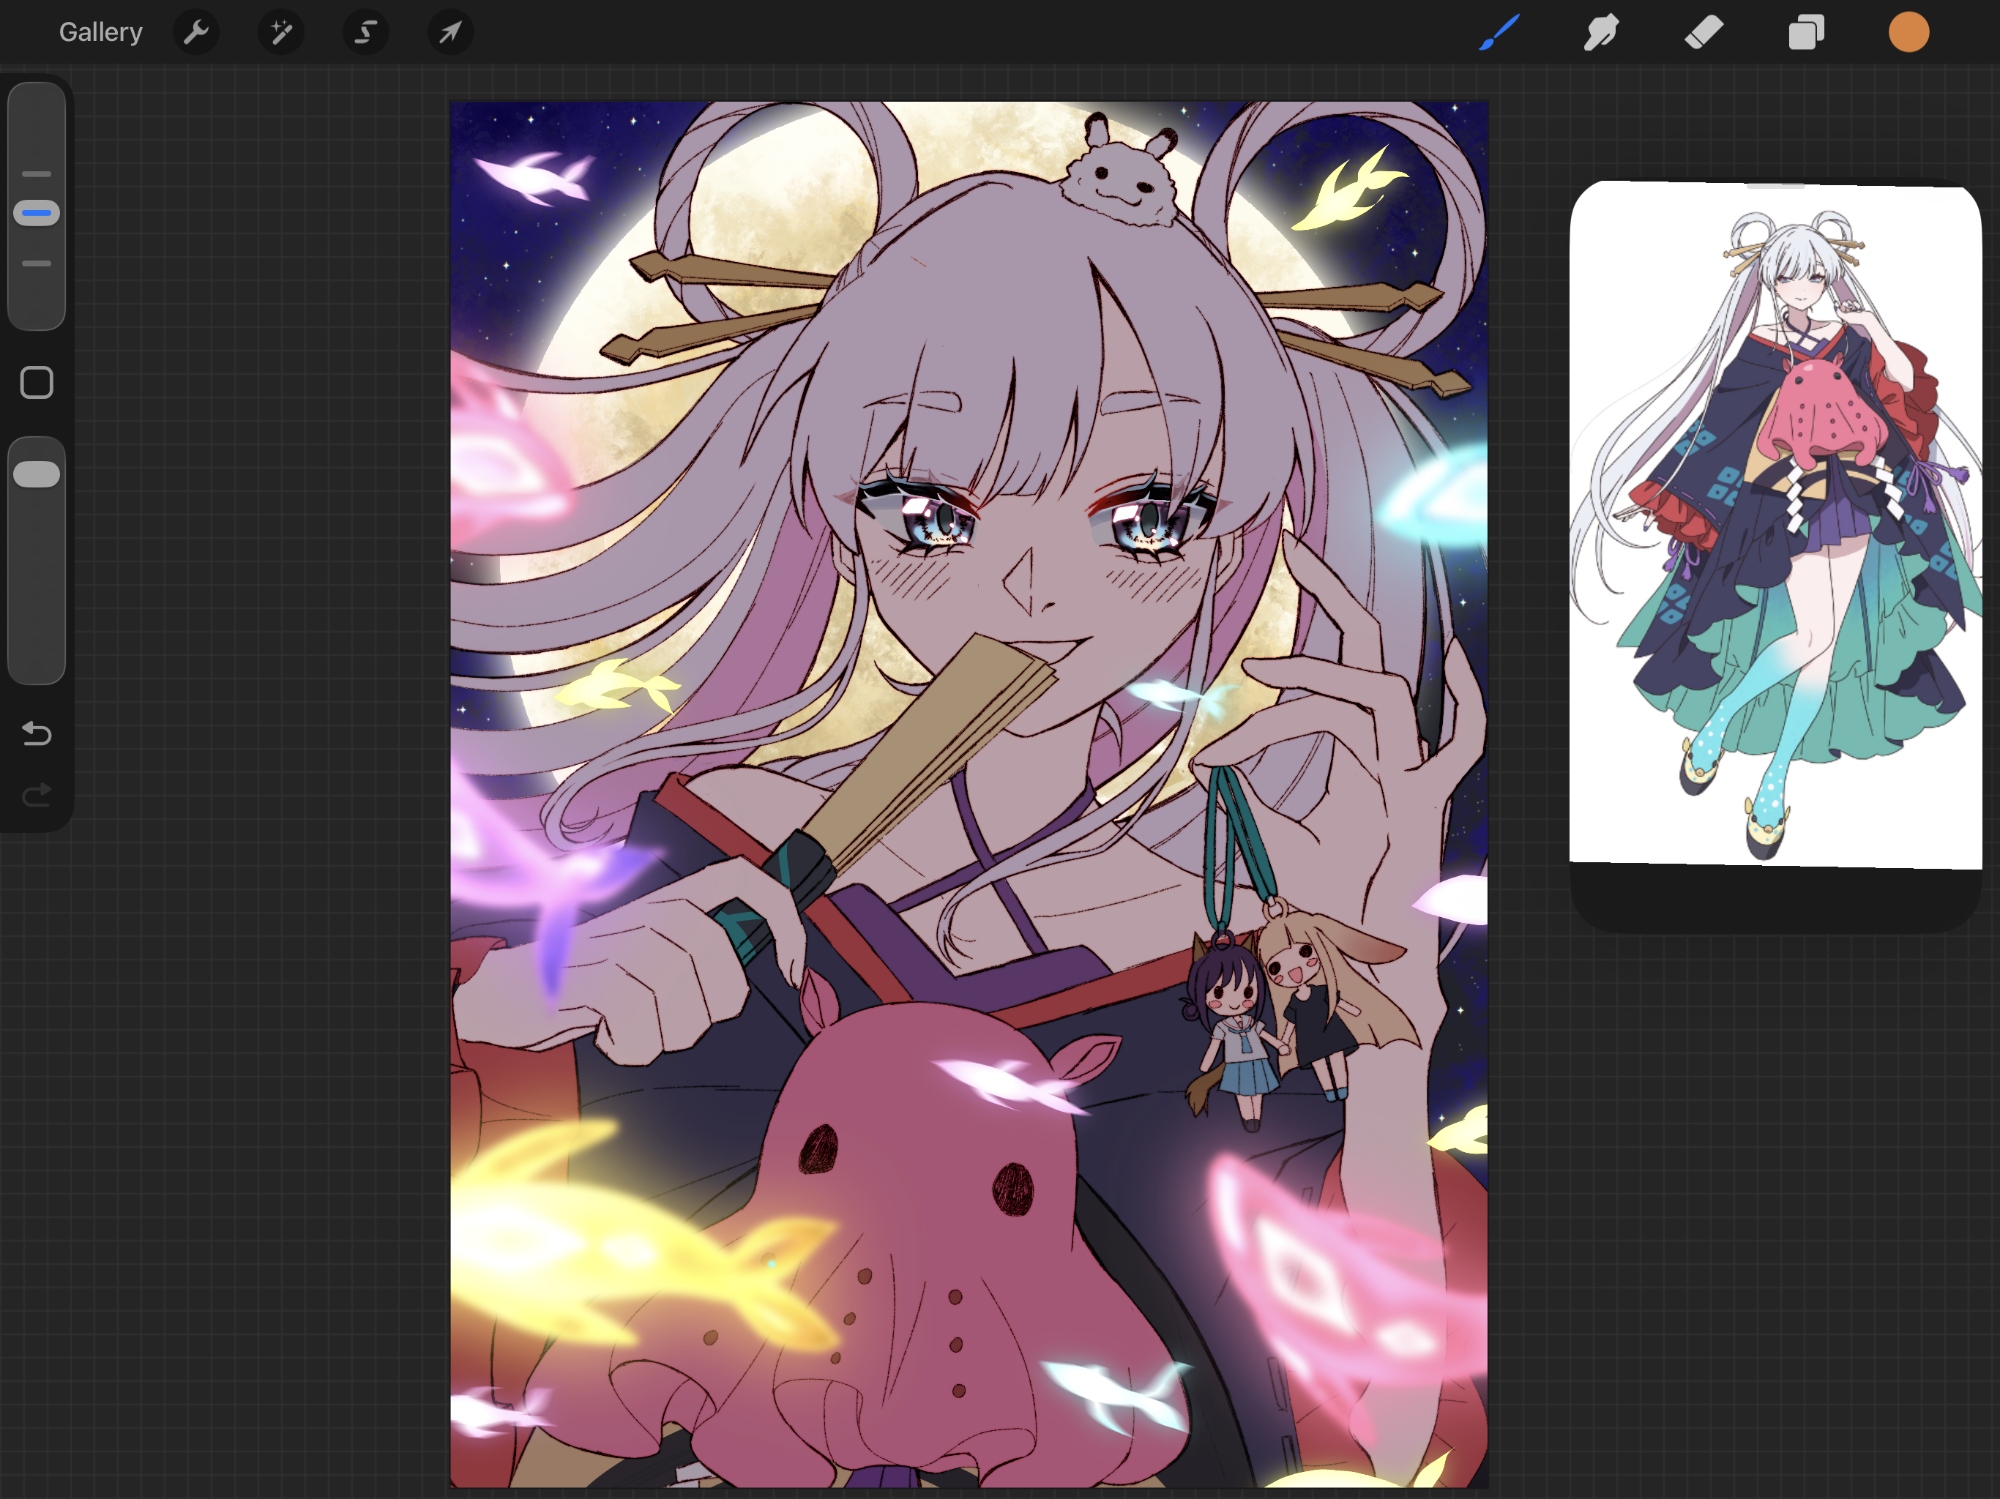Select the Smudge tool

tap(1601, 32)
